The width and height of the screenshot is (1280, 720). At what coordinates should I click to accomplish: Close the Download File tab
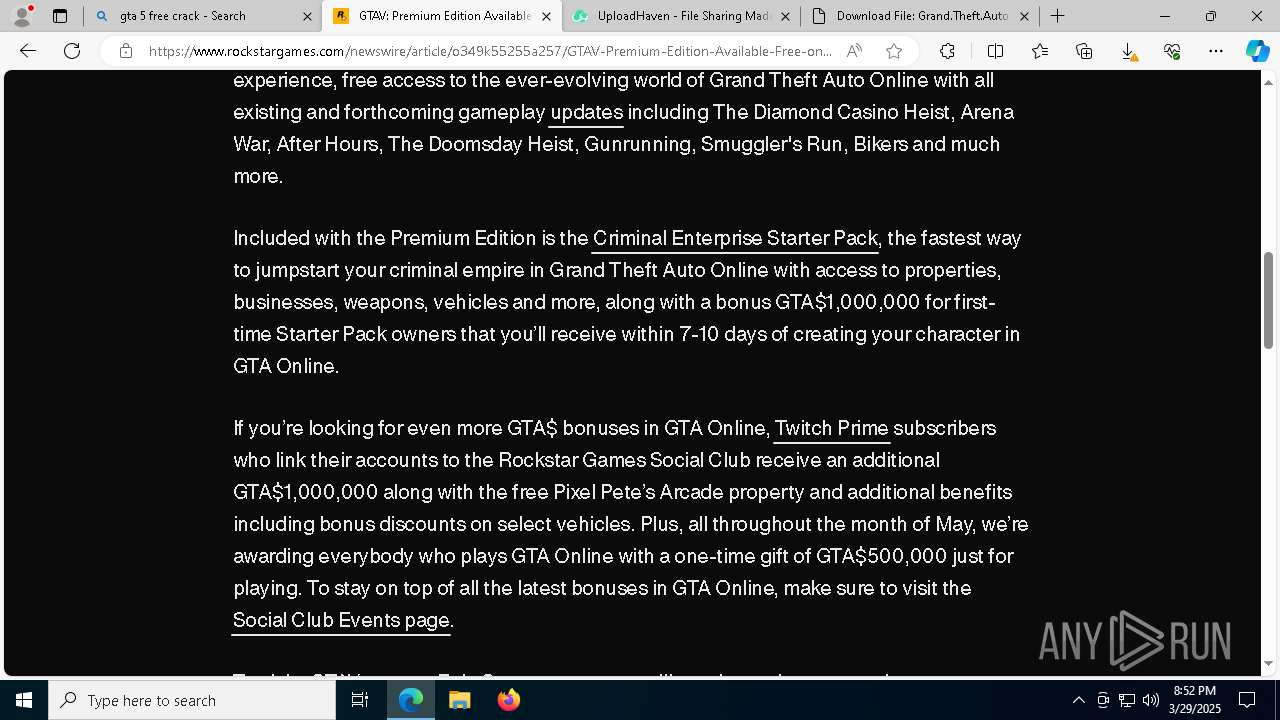click(x=1025, y=16)
